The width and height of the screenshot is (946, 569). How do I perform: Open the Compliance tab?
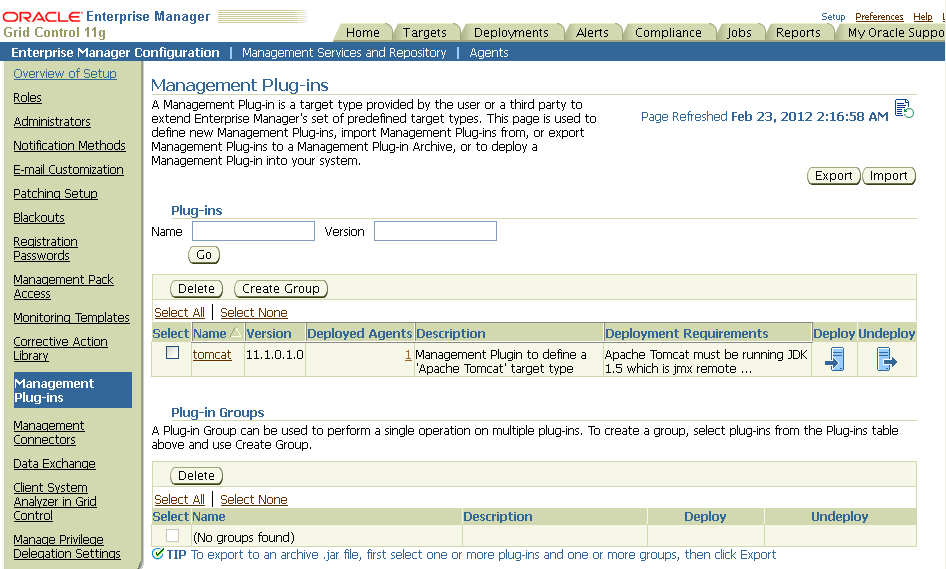coord(668,33)
